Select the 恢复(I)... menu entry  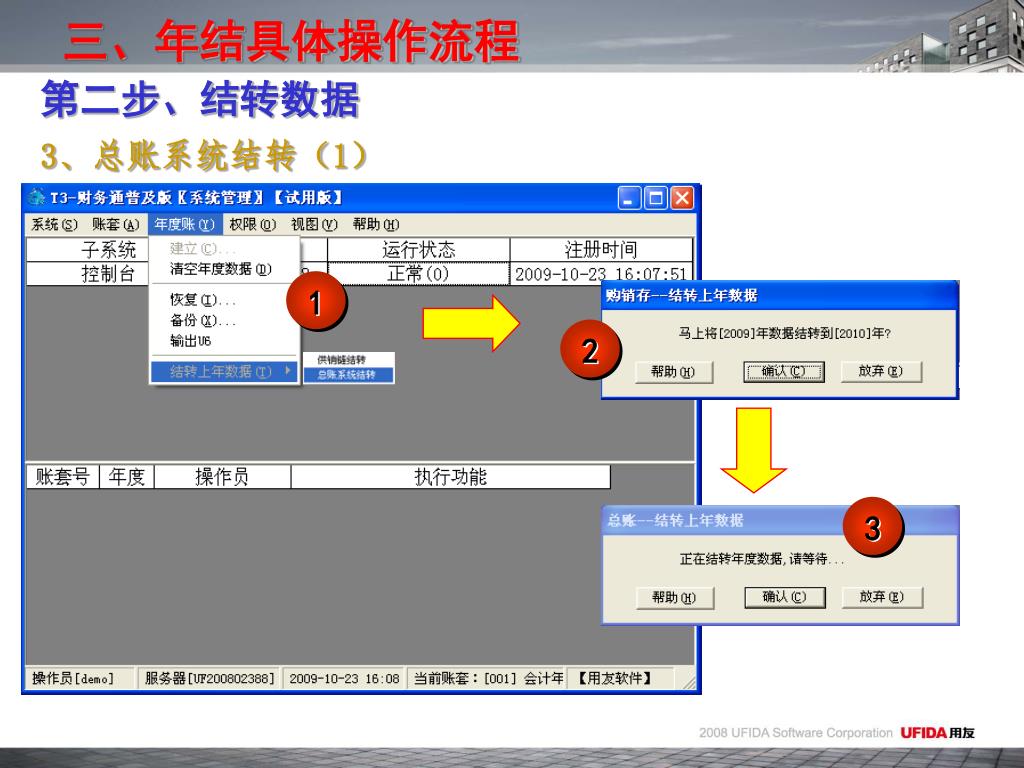(202, 300)
